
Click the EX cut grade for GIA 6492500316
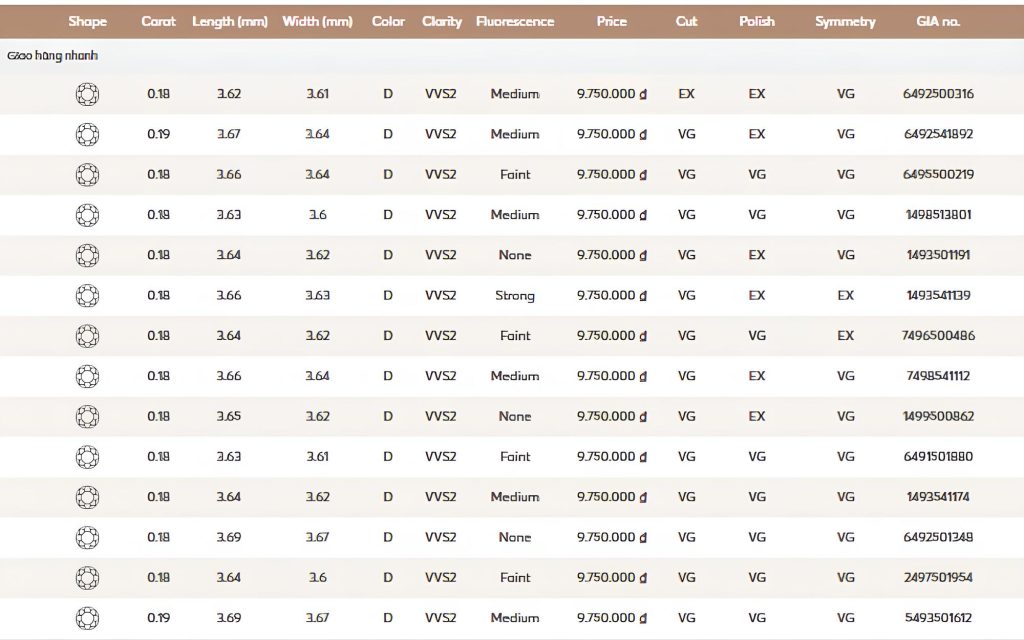[x=686, y=94]
